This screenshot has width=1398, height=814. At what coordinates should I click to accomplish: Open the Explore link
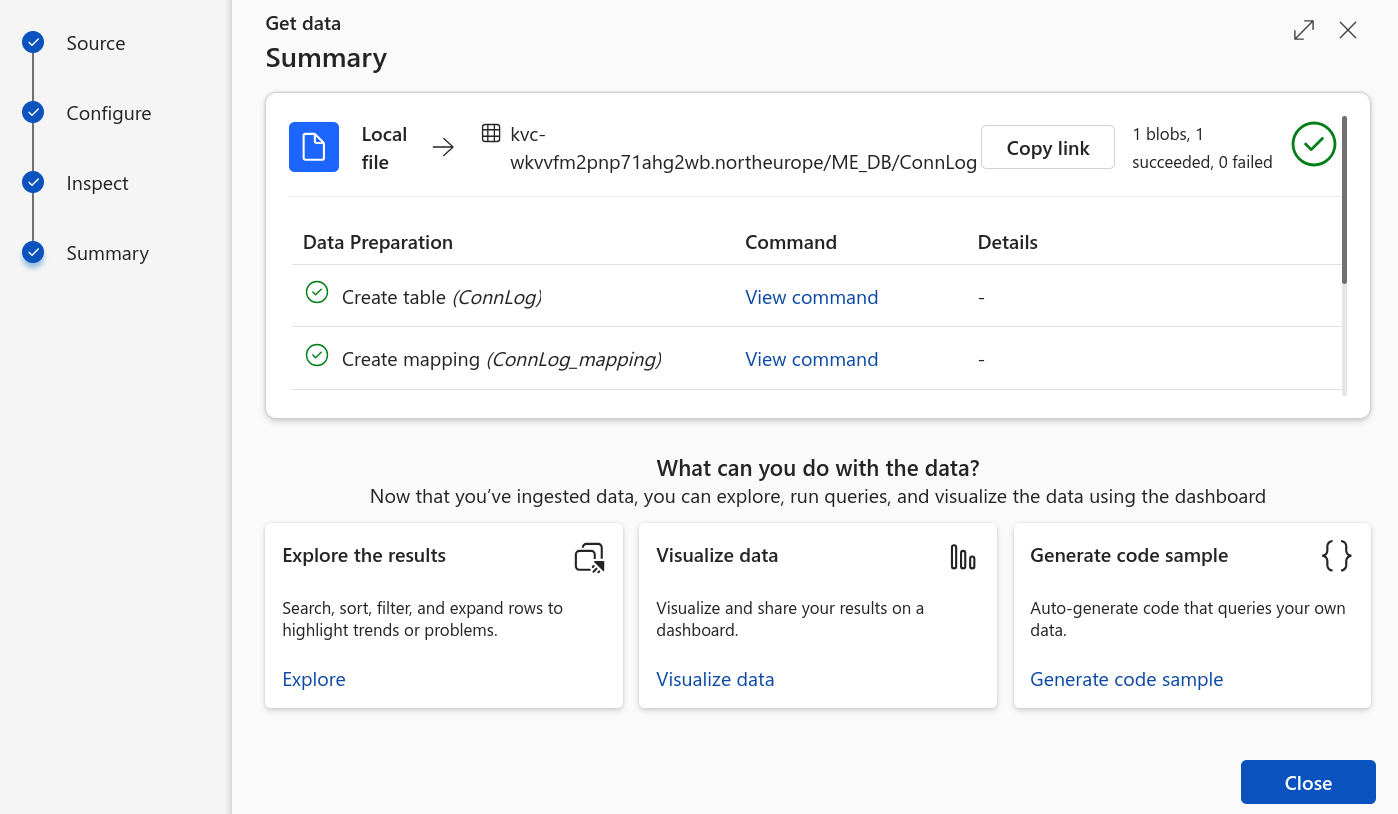[314, 679]
